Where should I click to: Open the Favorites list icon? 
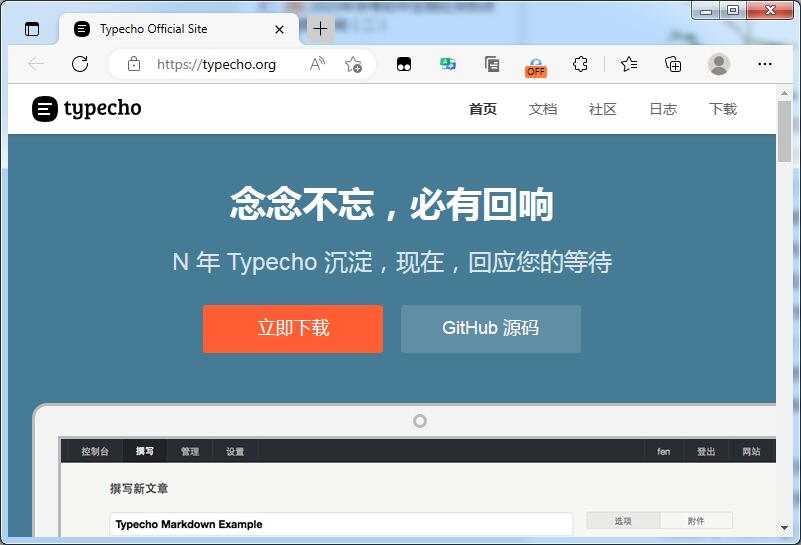[x=629, y=64]
